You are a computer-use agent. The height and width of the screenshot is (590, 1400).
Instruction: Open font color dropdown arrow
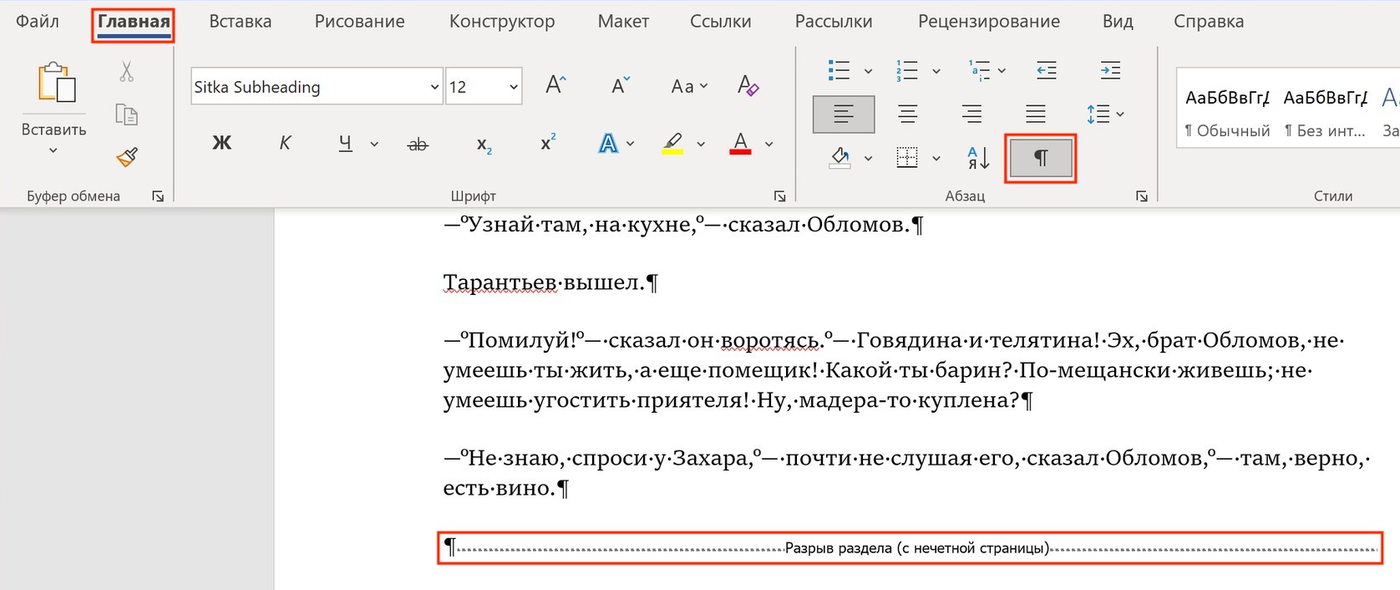point(769,144)
